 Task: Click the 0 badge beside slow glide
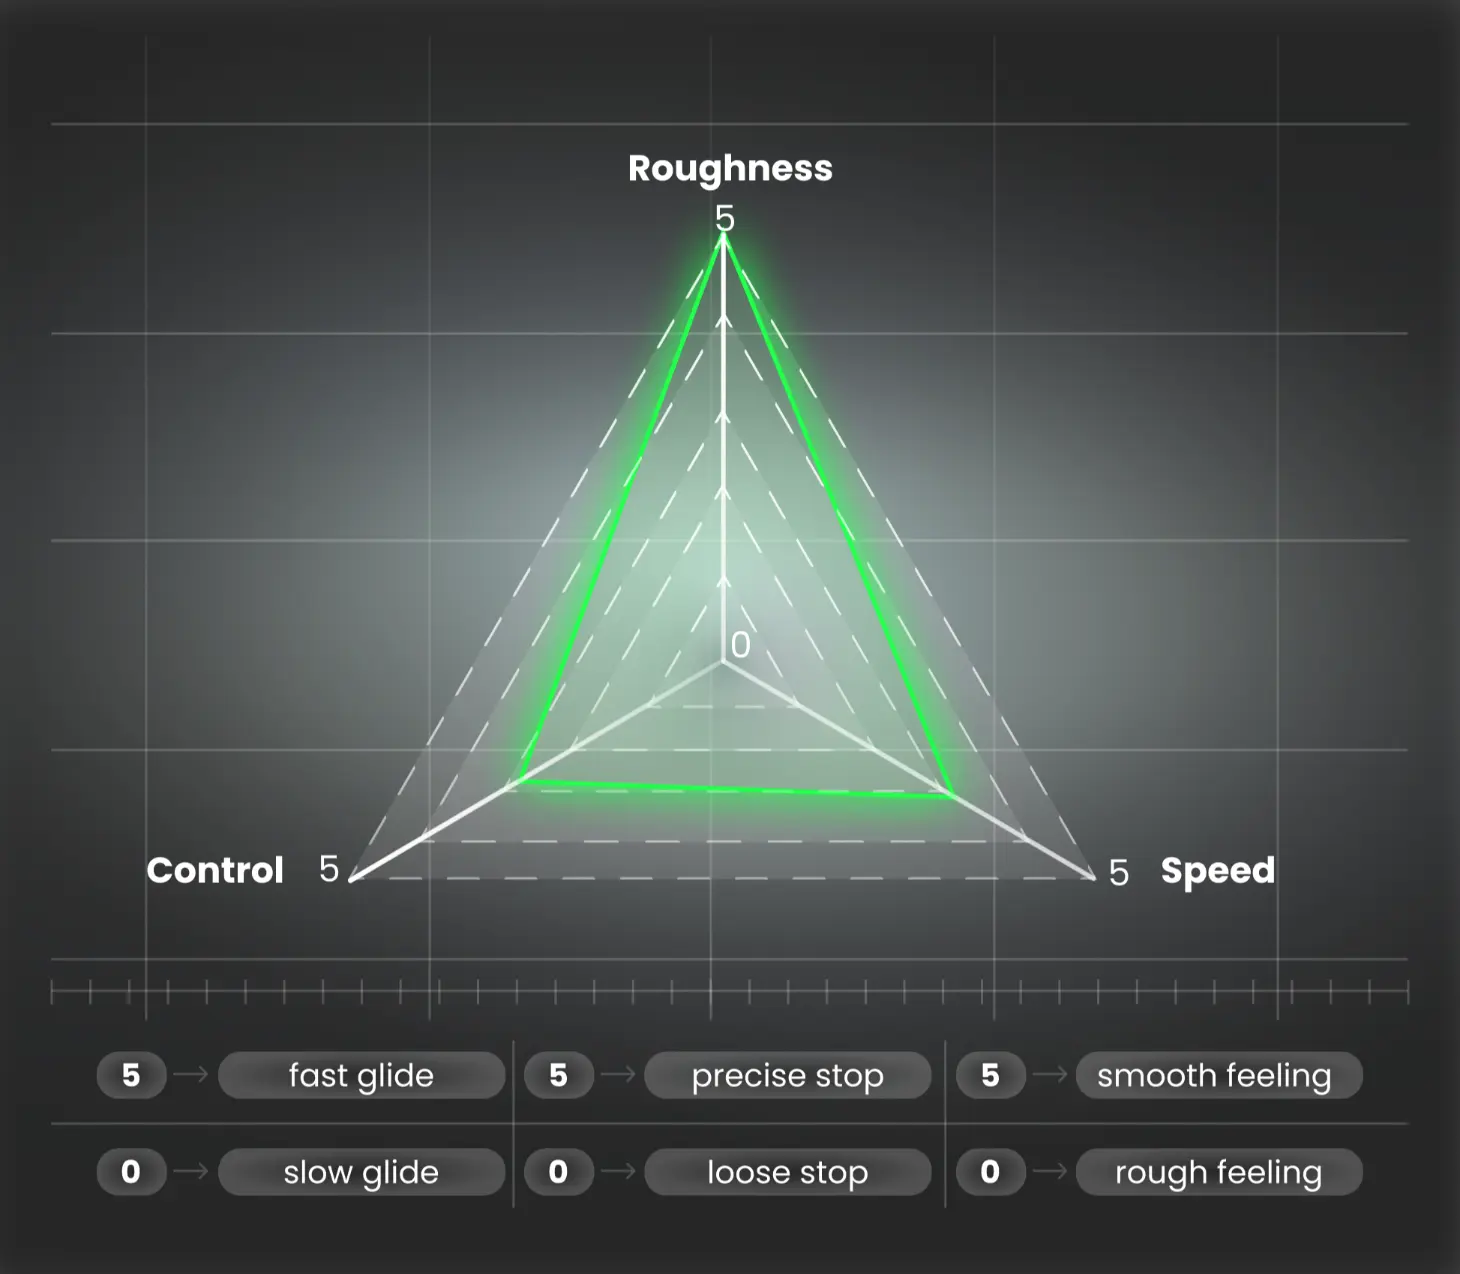coord(131,1172)
